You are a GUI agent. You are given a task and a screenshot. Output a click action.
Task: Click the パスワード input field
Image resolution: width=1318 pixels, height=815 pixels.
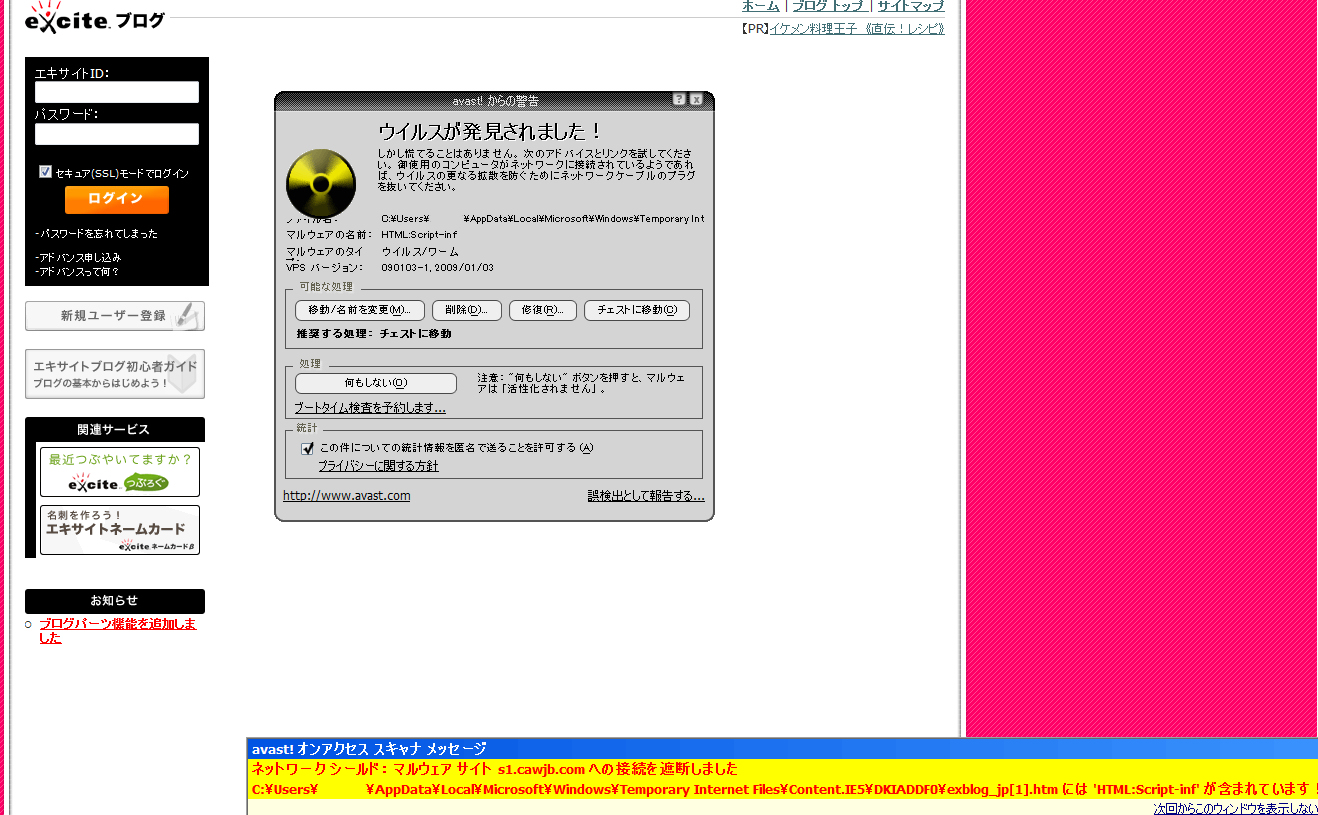click(117, 134)
